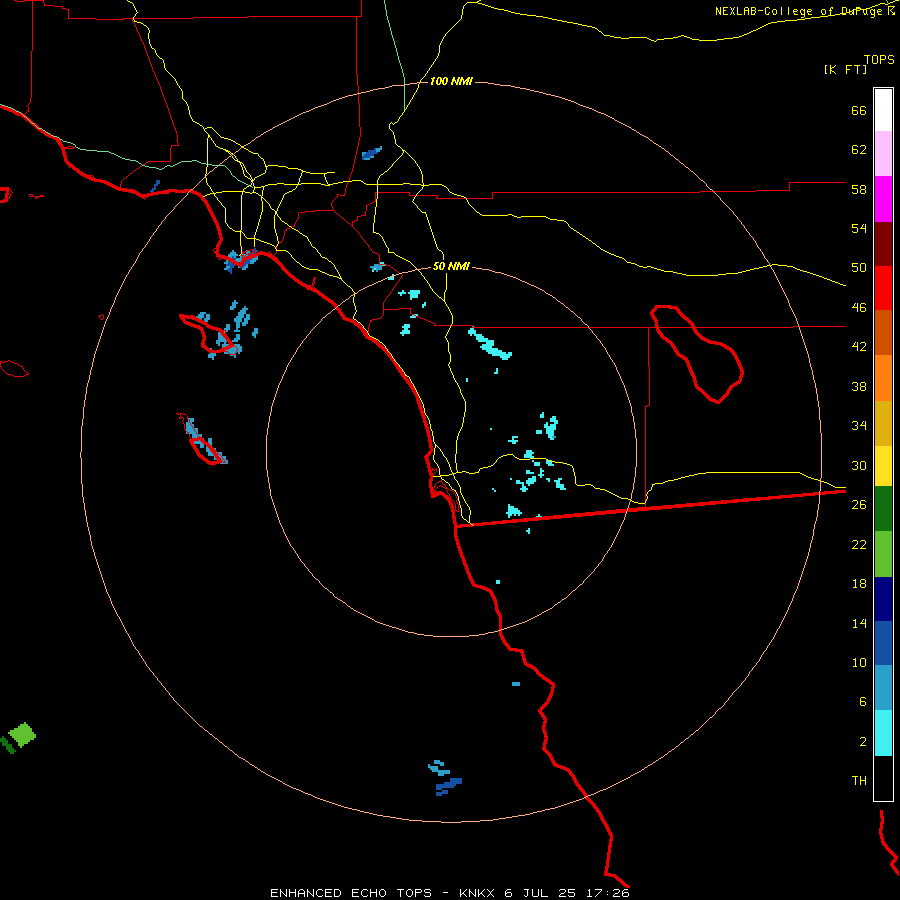Click the "18" legend value

click(x=859, y=584)
